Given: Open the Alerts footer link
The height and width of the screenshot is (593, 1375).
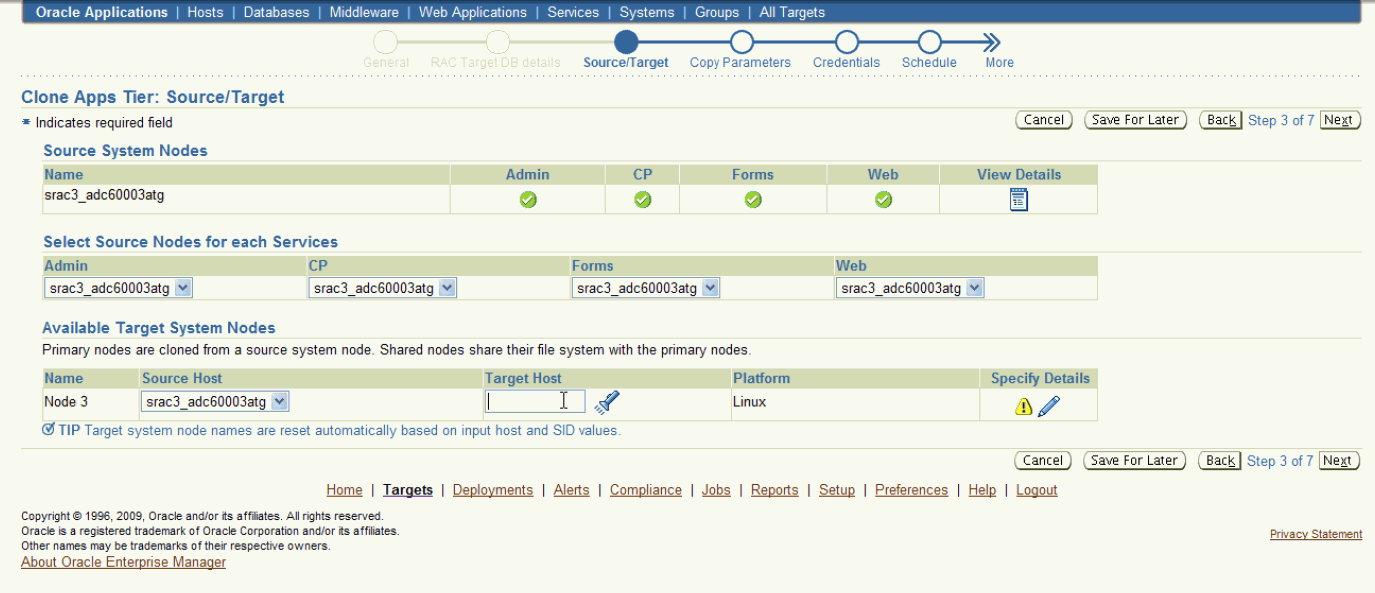Looking at the screenshot, I should point(572,490).
